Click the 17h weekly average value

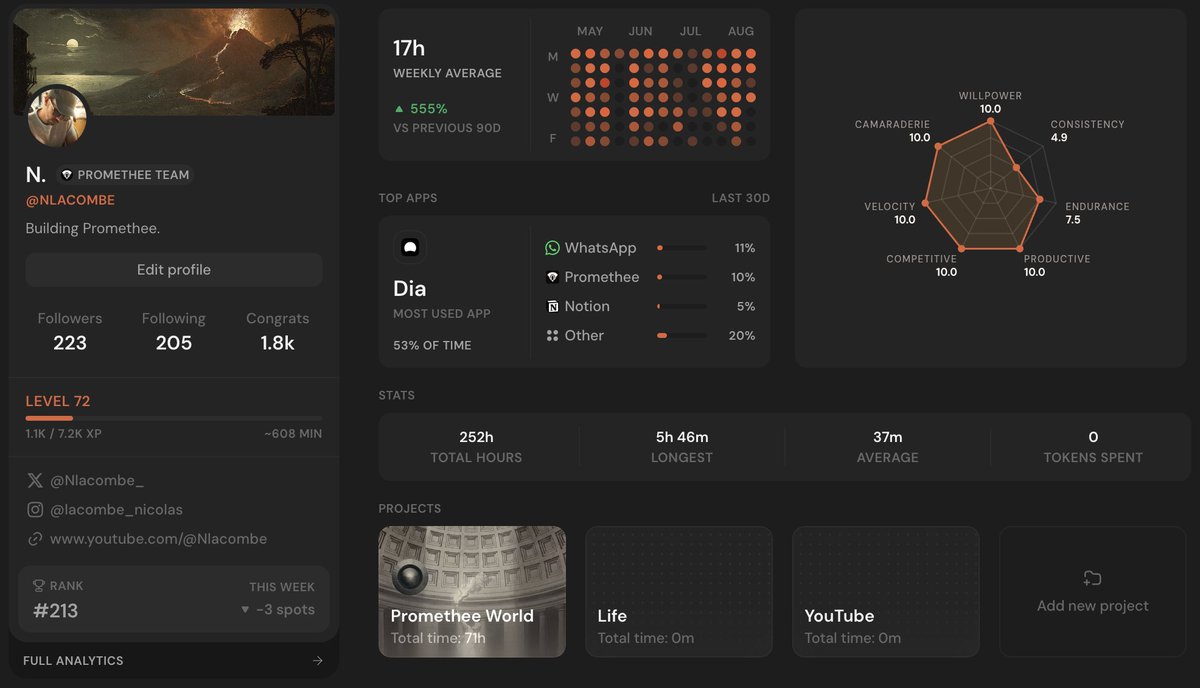409,48
